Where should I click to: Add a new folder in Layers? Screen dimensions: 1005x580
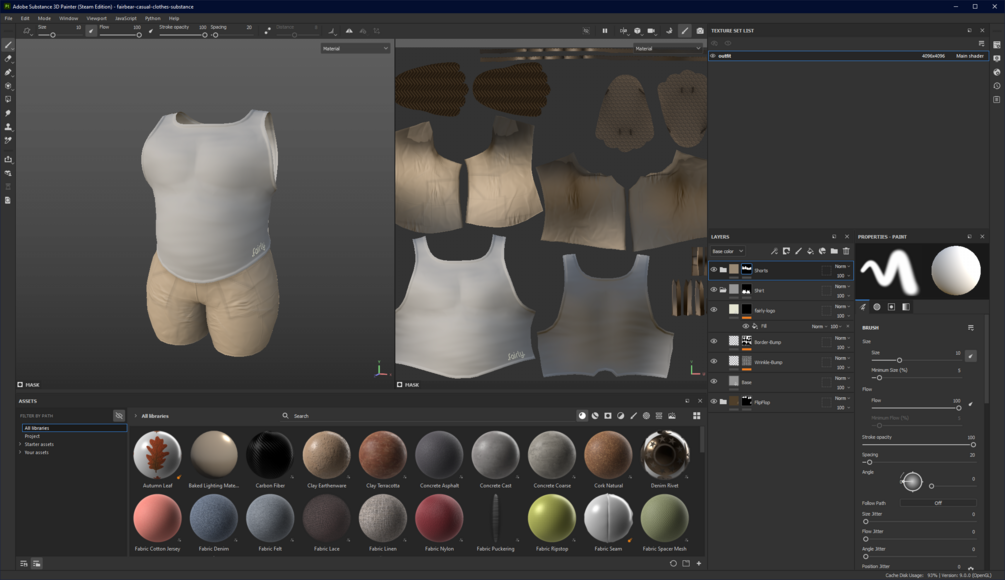tap(834, 251)
